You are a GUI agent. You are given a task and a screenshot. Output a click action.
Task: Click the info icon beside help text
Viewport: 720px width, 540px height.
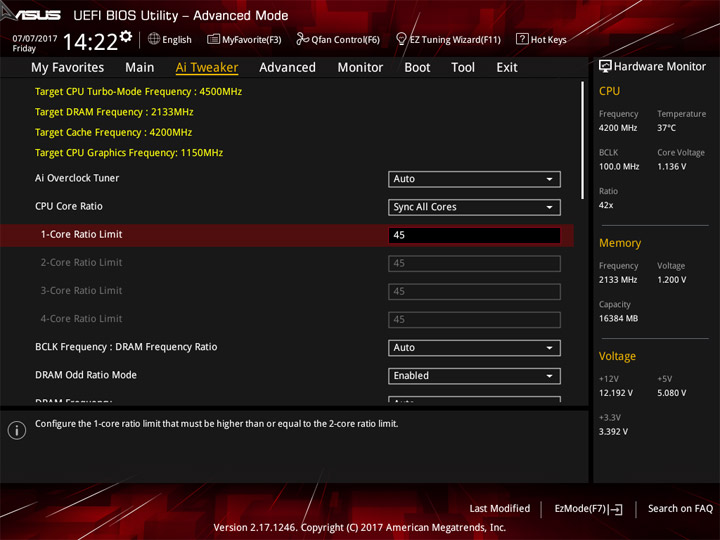pyautogui.click(x=17, y=430)
